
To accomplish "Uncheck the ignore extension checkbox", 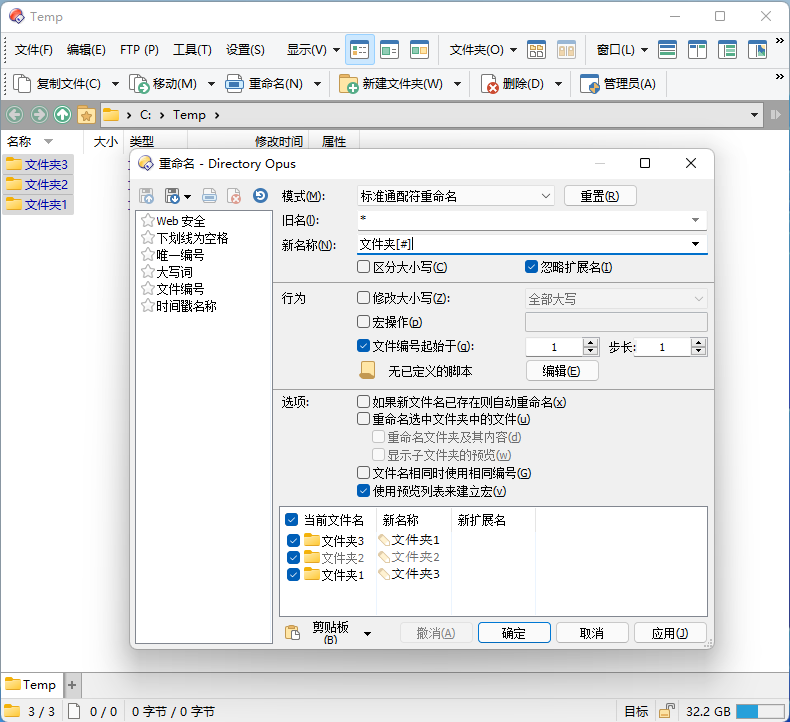I will (x=532, y=267).
